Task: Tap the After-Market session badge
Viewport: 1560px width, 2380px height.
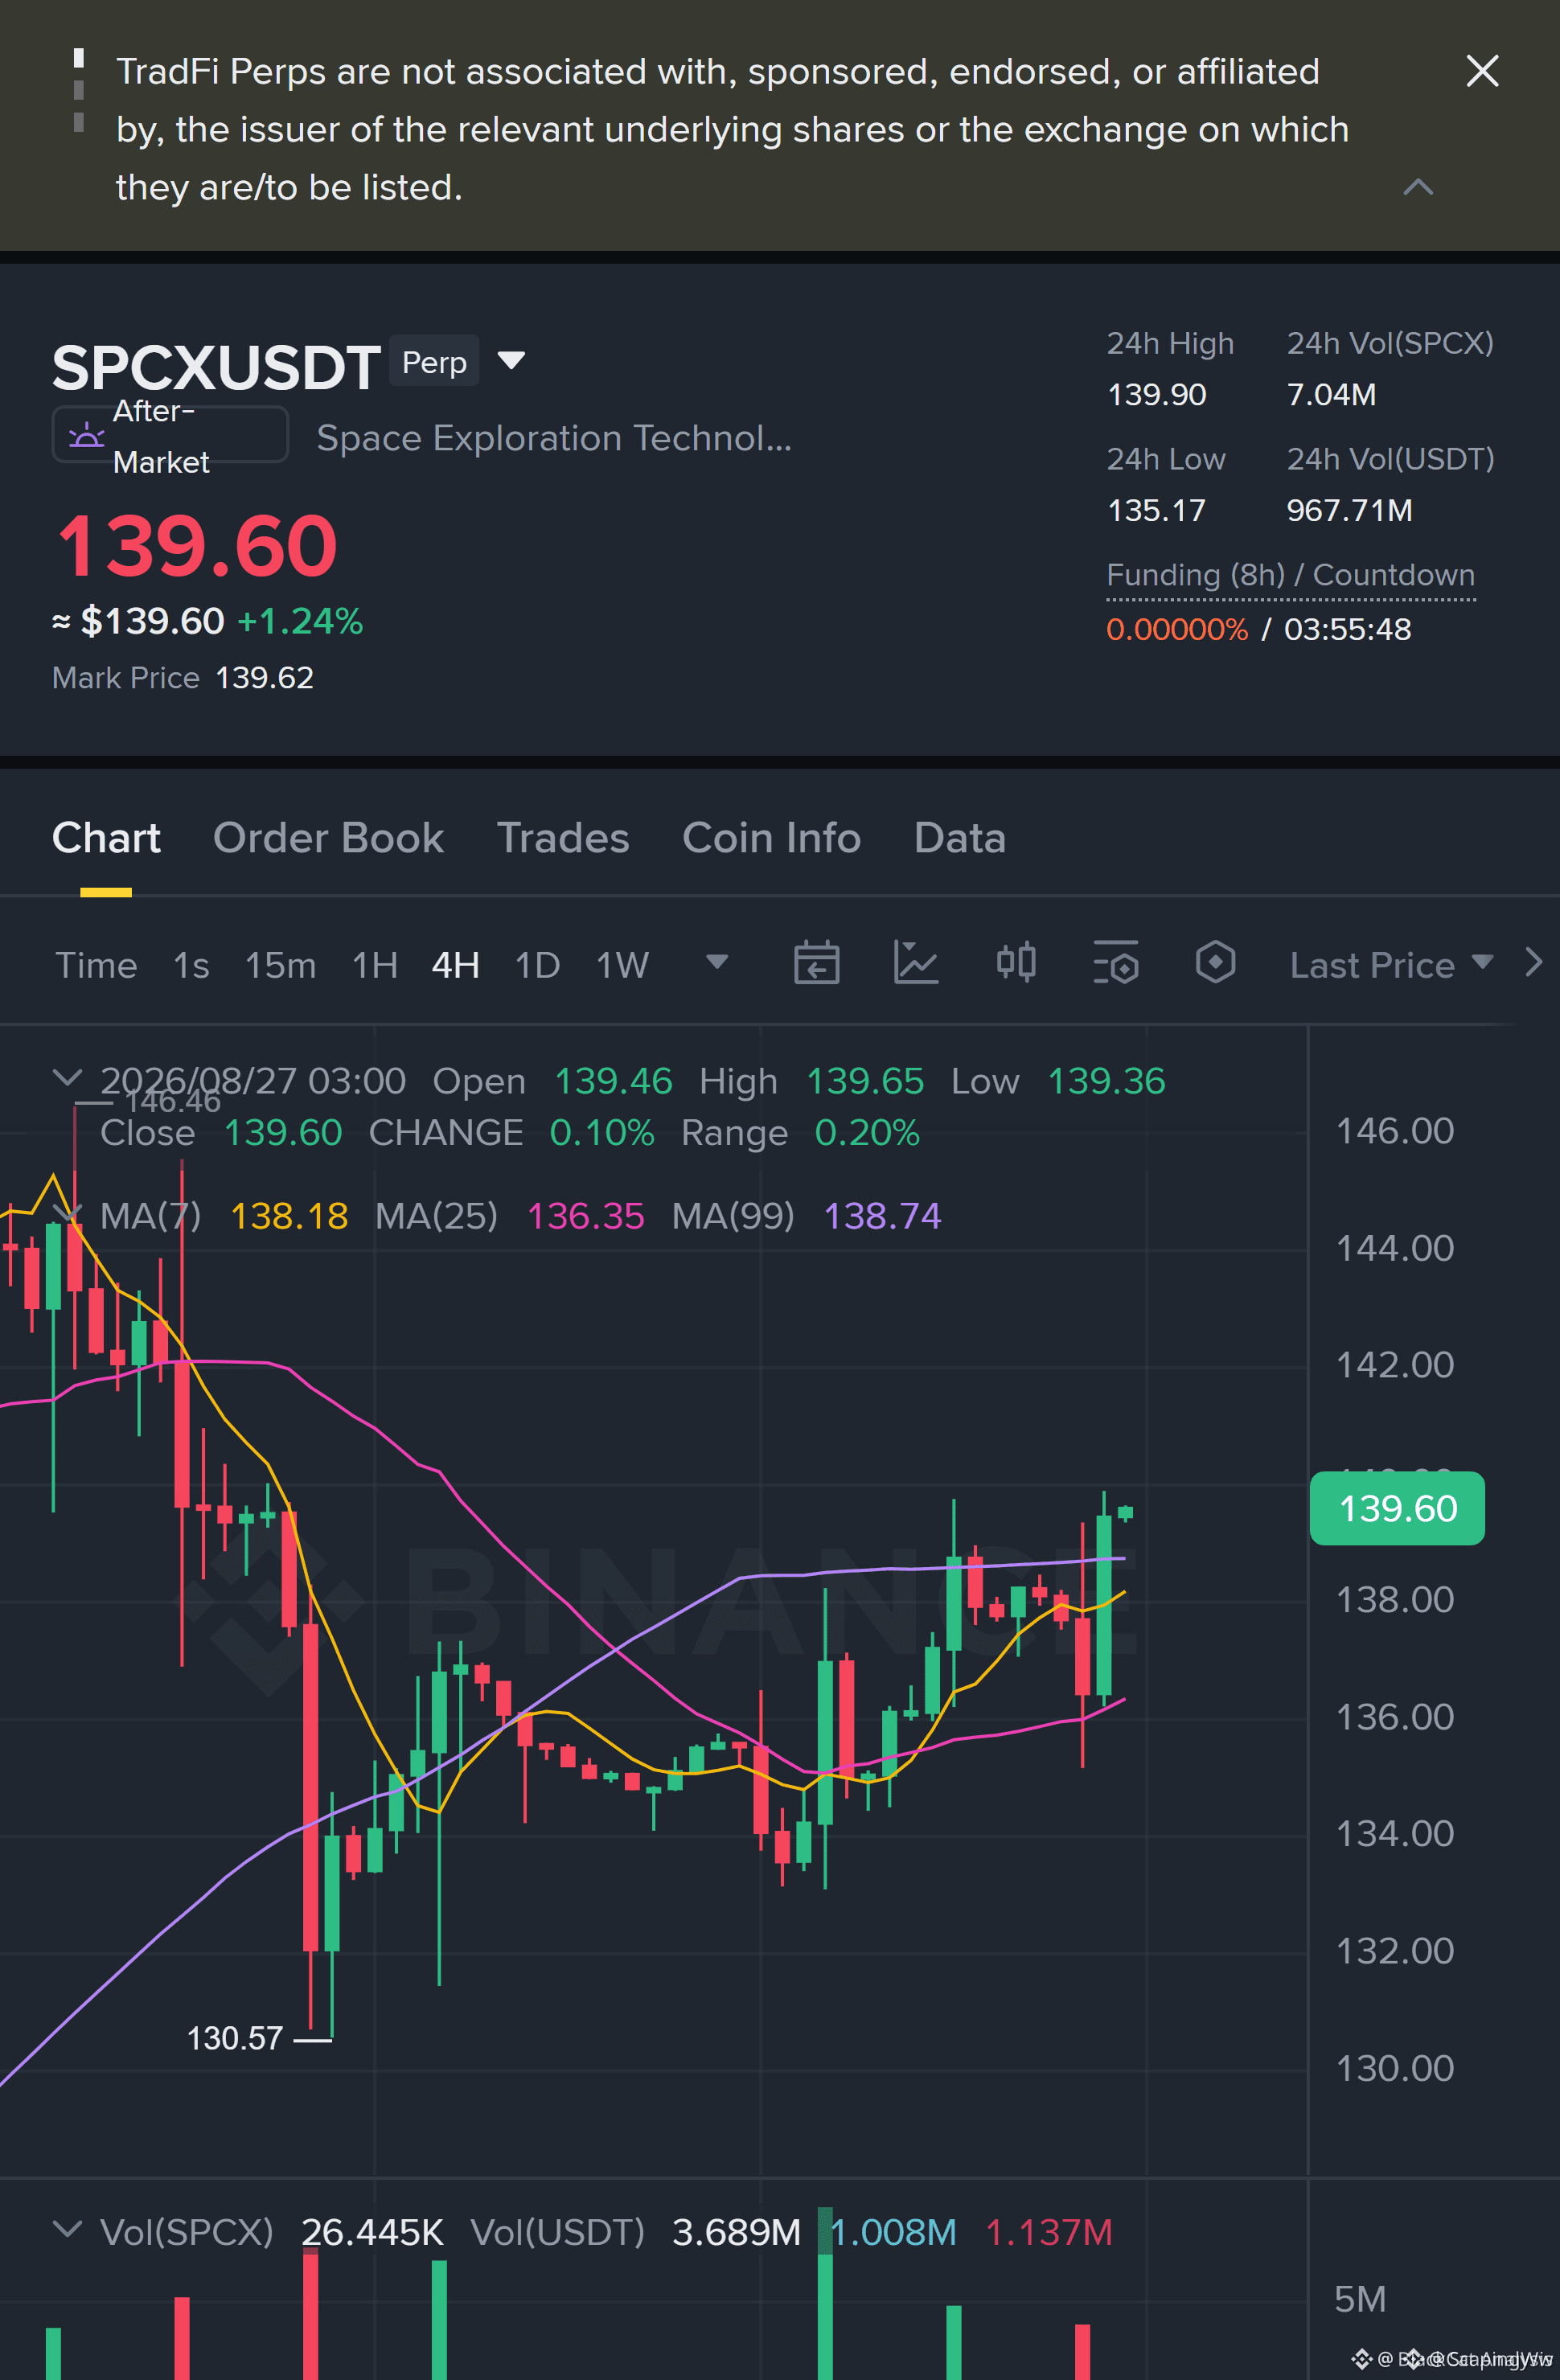Action: coord(170,435)
